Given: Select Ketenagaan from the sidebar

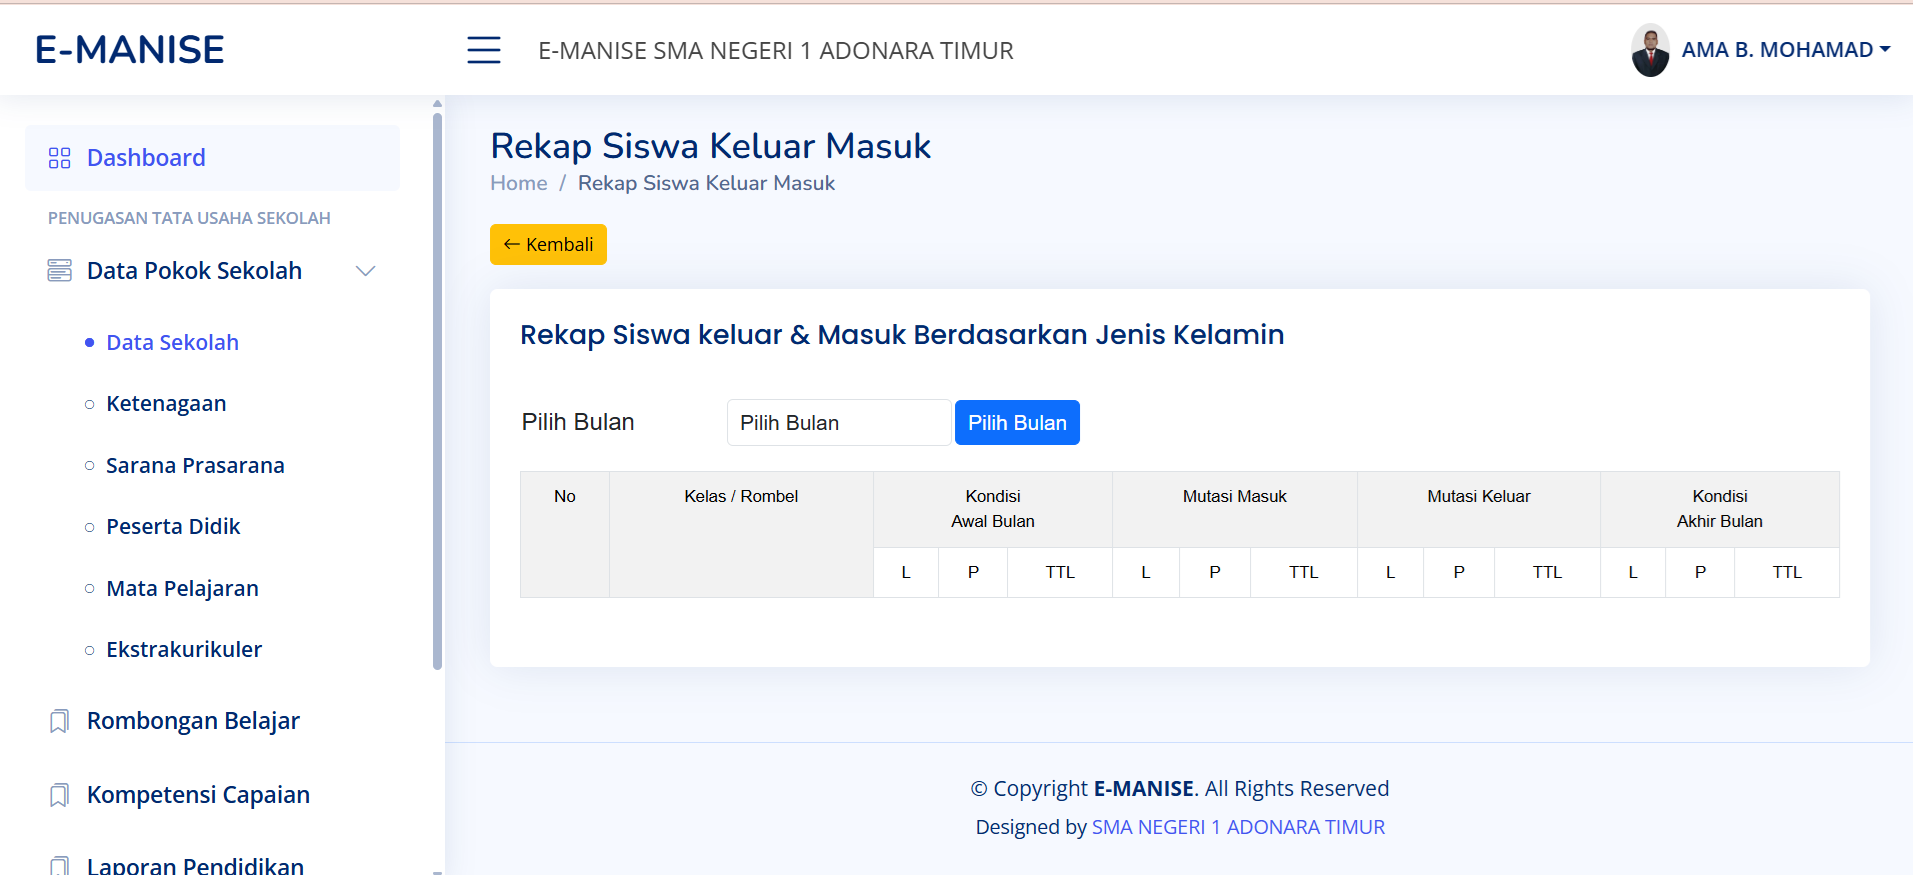Looking at the screenshot, I should pyautogui.click(x=166, y=404).
